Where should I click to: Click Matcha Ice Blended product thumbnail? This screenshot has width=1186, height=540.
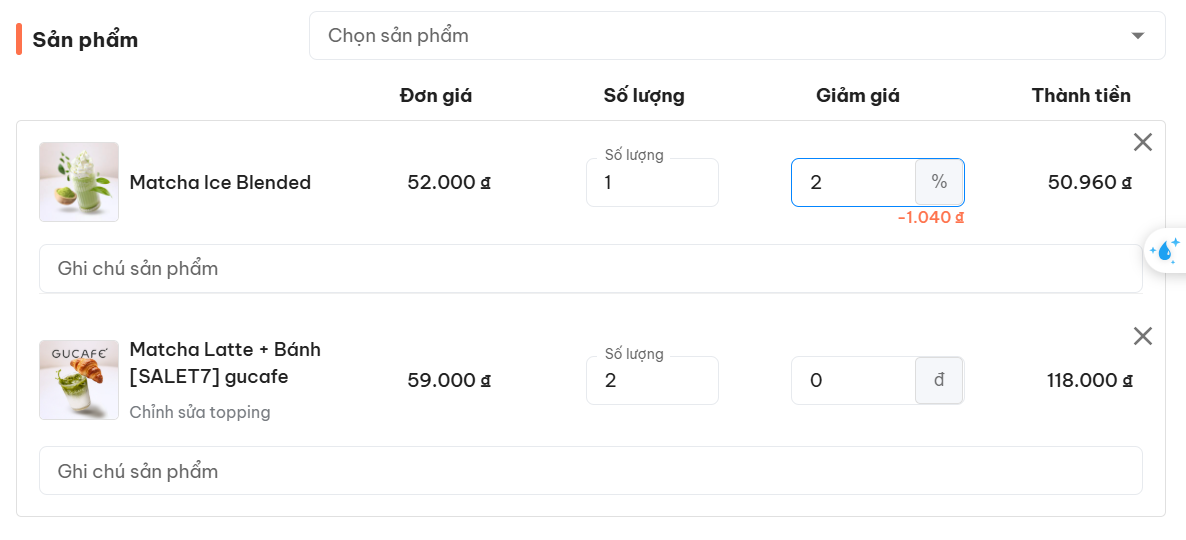coord(79,182)
